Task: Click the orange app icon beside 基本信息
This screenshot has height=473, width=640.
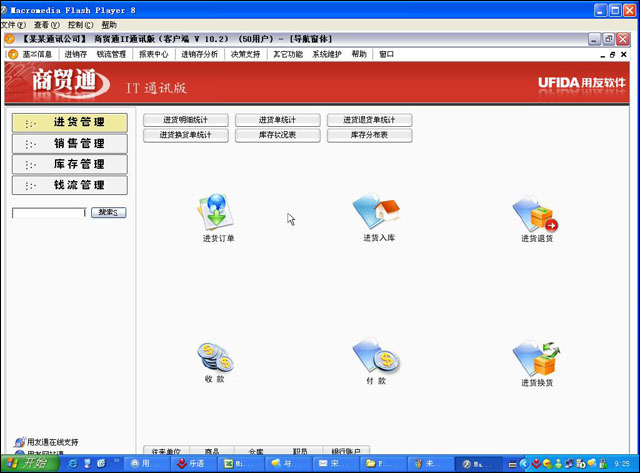Action: 13,54
